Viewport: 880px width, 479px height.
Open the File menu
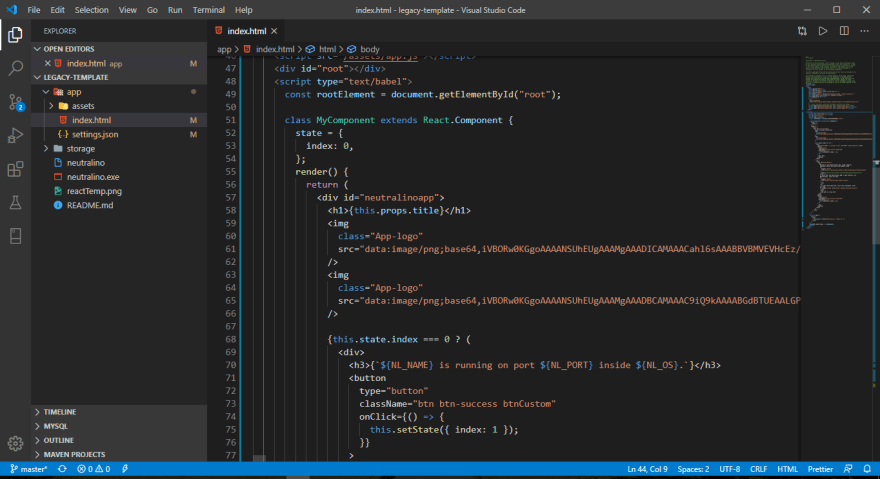34,10
